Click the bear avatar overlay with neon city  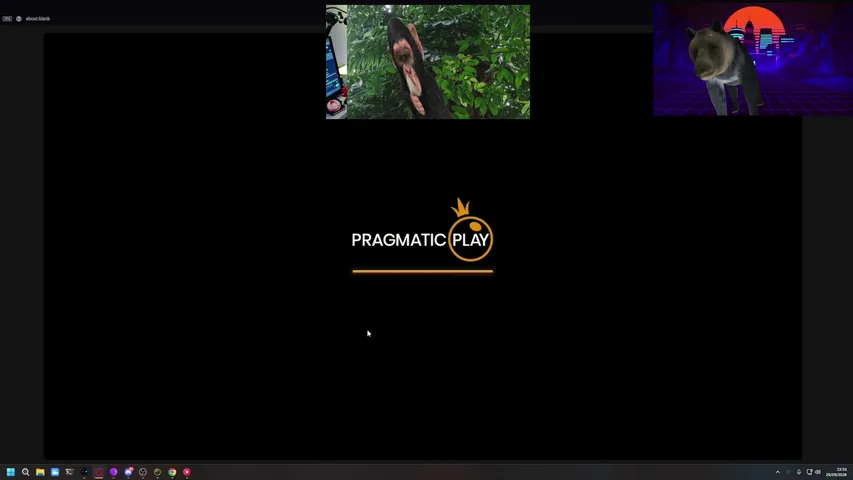pos(753,59)
